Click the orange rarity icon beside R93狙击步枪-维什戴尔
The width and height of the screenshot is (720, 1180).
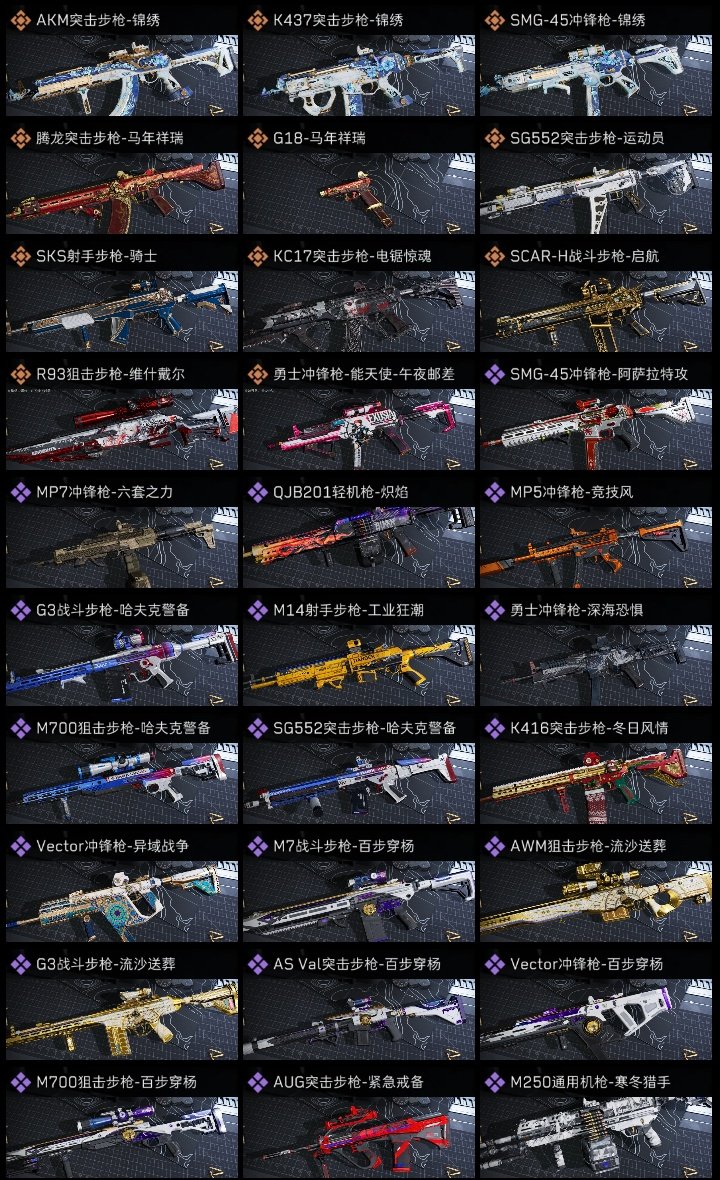pos(20,374)
